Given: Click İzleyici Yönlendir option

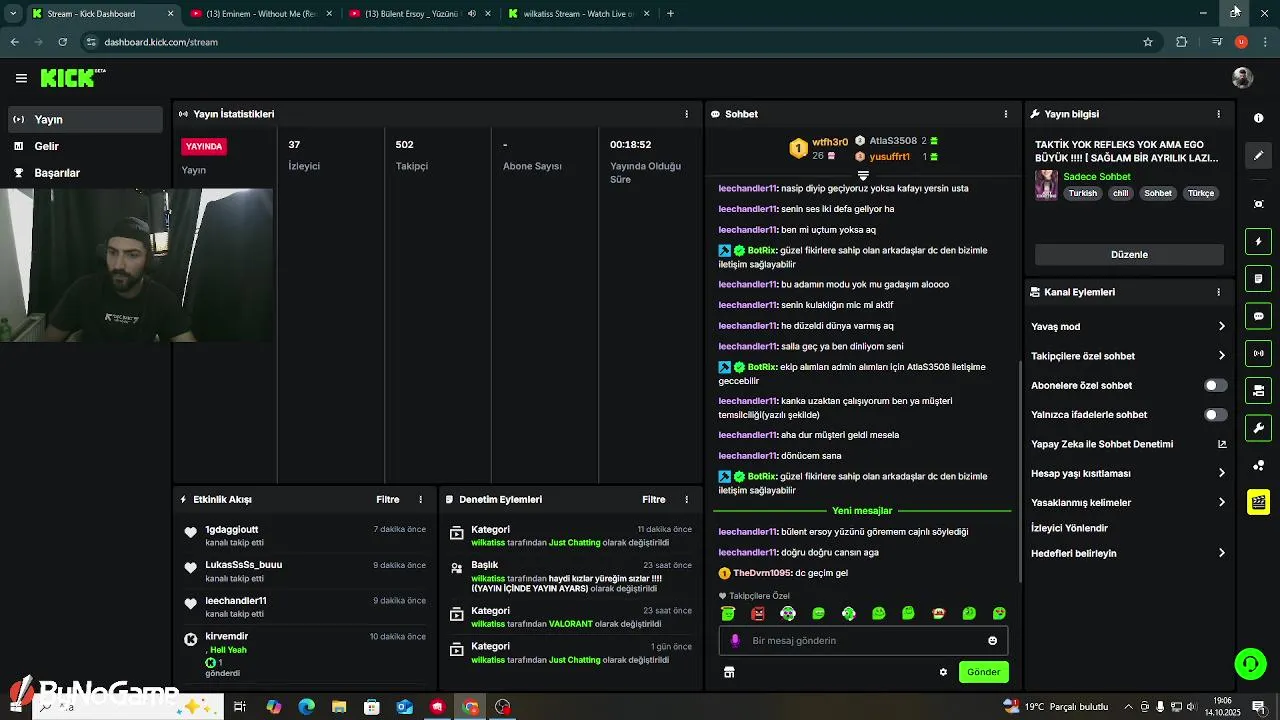Looking at the screenshot, I should [x=1069, y=528].
